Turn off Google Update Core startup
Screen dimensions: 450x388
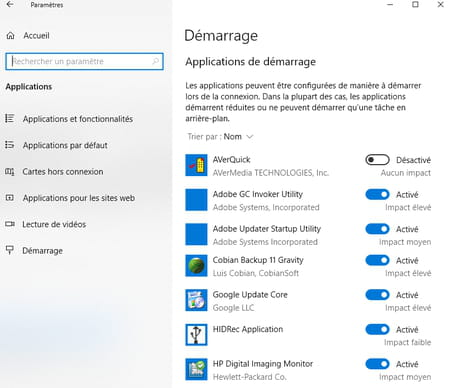coord(377,295)
